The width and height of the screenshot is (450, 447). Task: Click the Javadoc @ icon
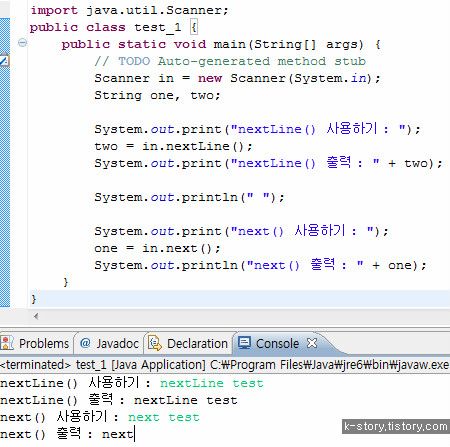pos(85,343)
